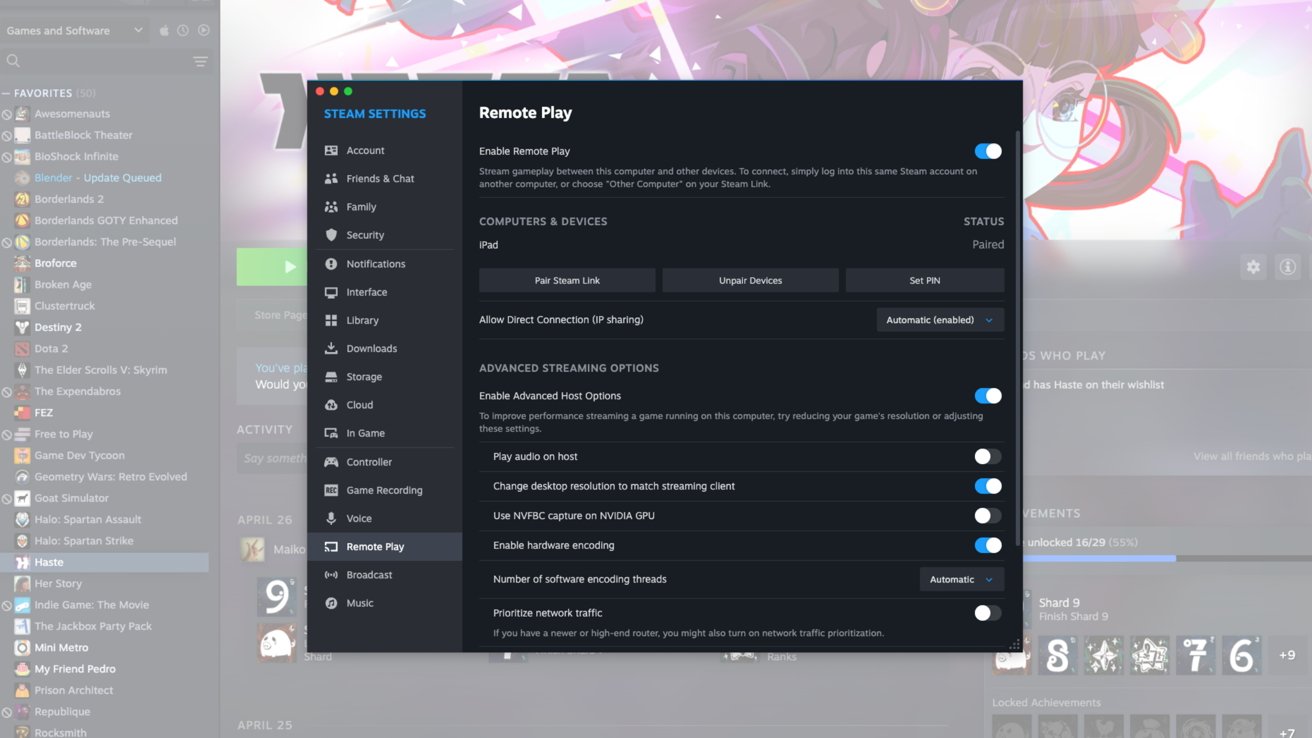Screen dimensions: 1312x738
Task: Select FEZ in library list
Action: (x=44, y=412)
